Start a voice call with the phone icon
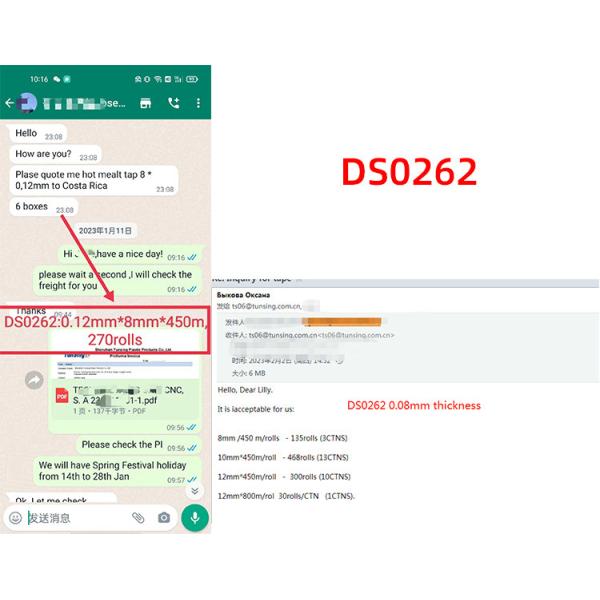 (173, 103)
